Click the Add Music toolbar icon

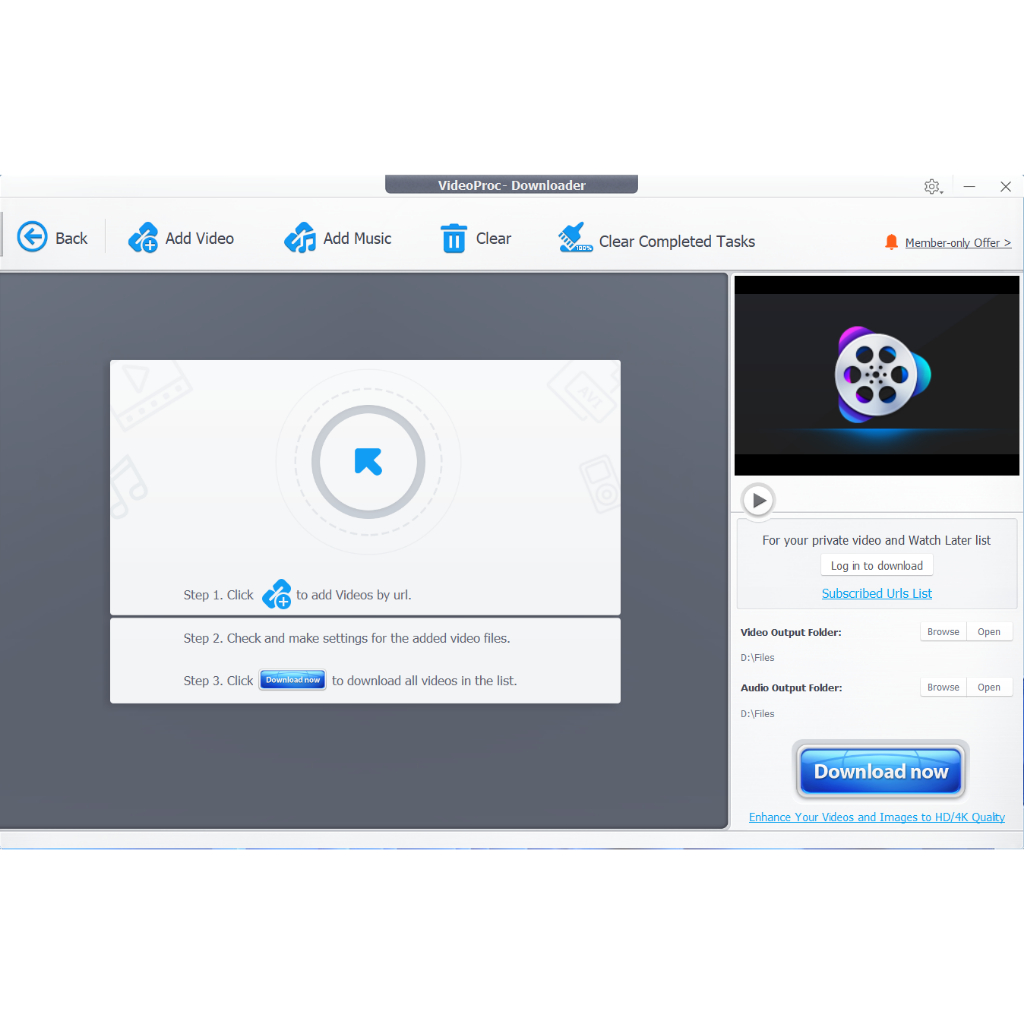click(300, 238)
